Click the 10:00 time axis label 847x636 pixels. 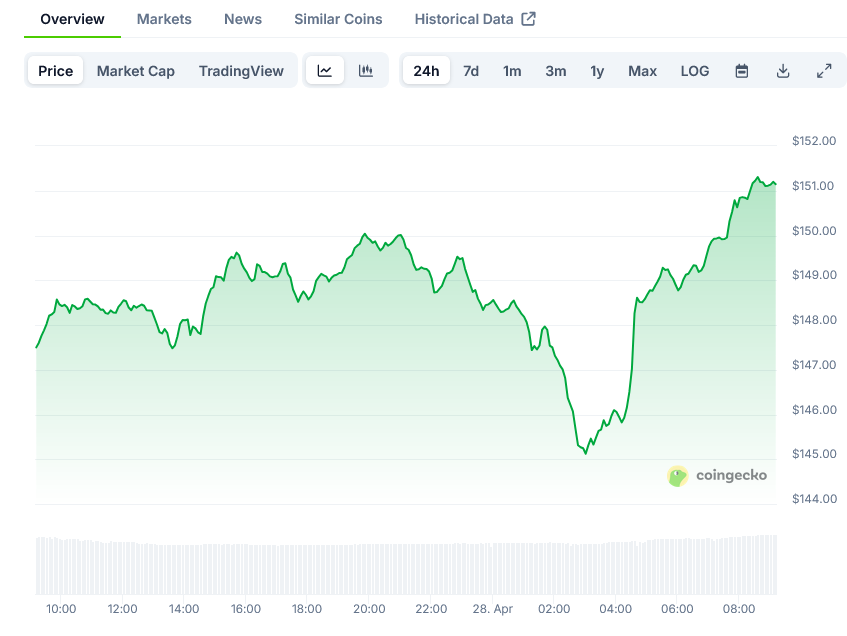point(61,609)
